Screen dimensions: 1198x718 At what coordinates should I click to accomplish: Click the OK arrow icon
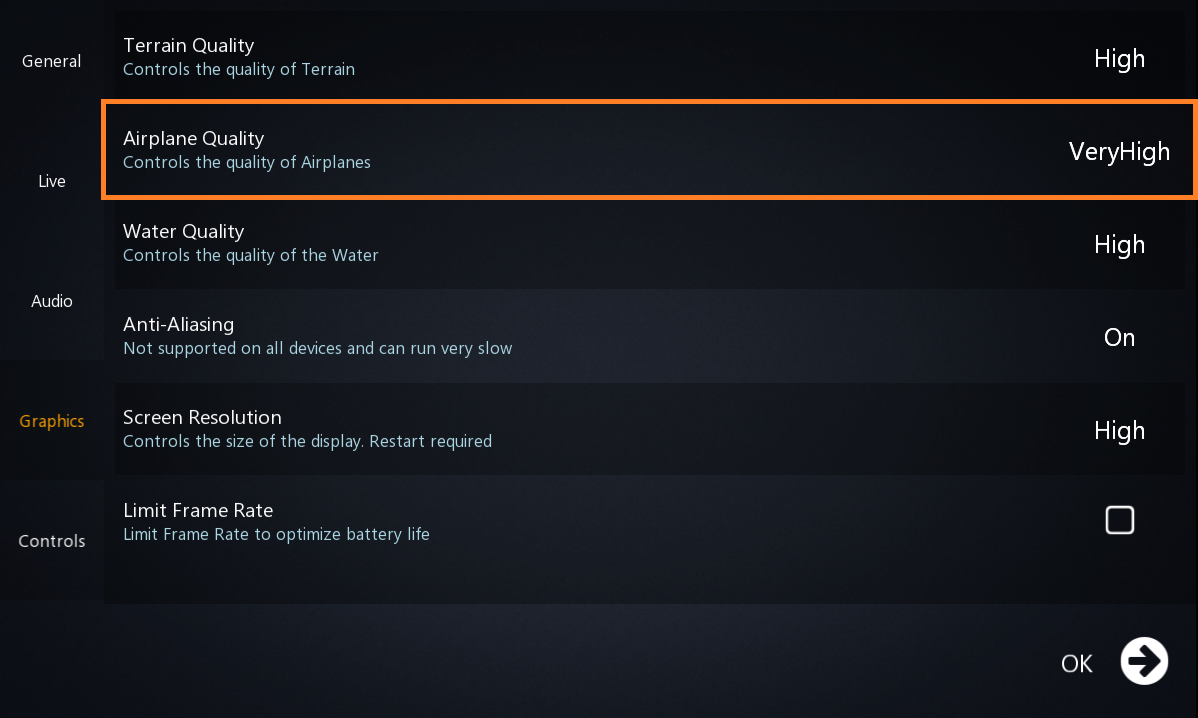1144,661
